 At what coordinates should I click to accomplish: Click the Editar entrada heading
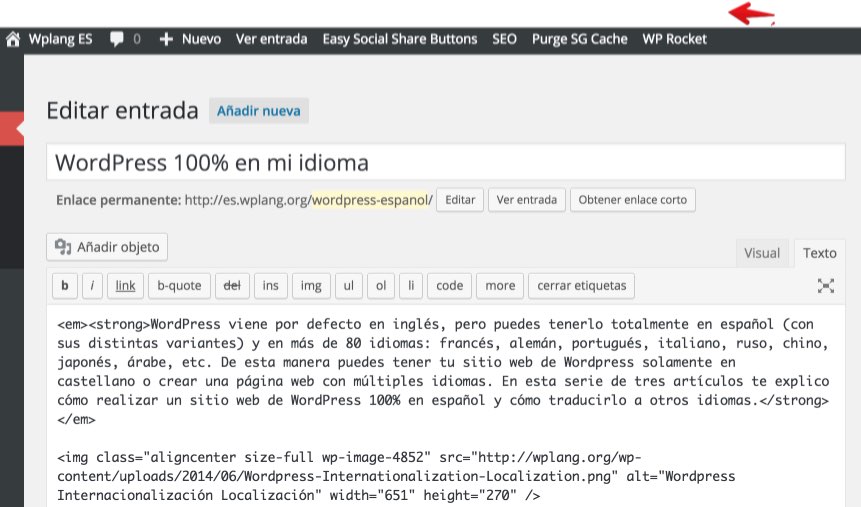(x=122, y=110)
